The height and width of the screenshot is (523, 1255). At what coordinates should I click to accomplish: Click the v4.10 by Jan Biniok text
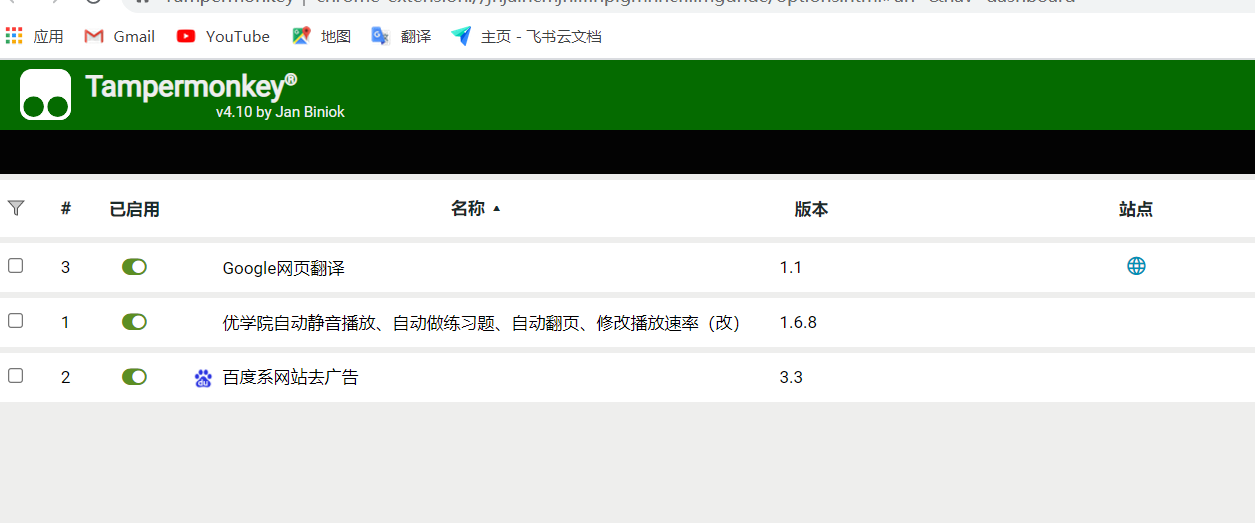pyautogui.click(x=280, y=112)
